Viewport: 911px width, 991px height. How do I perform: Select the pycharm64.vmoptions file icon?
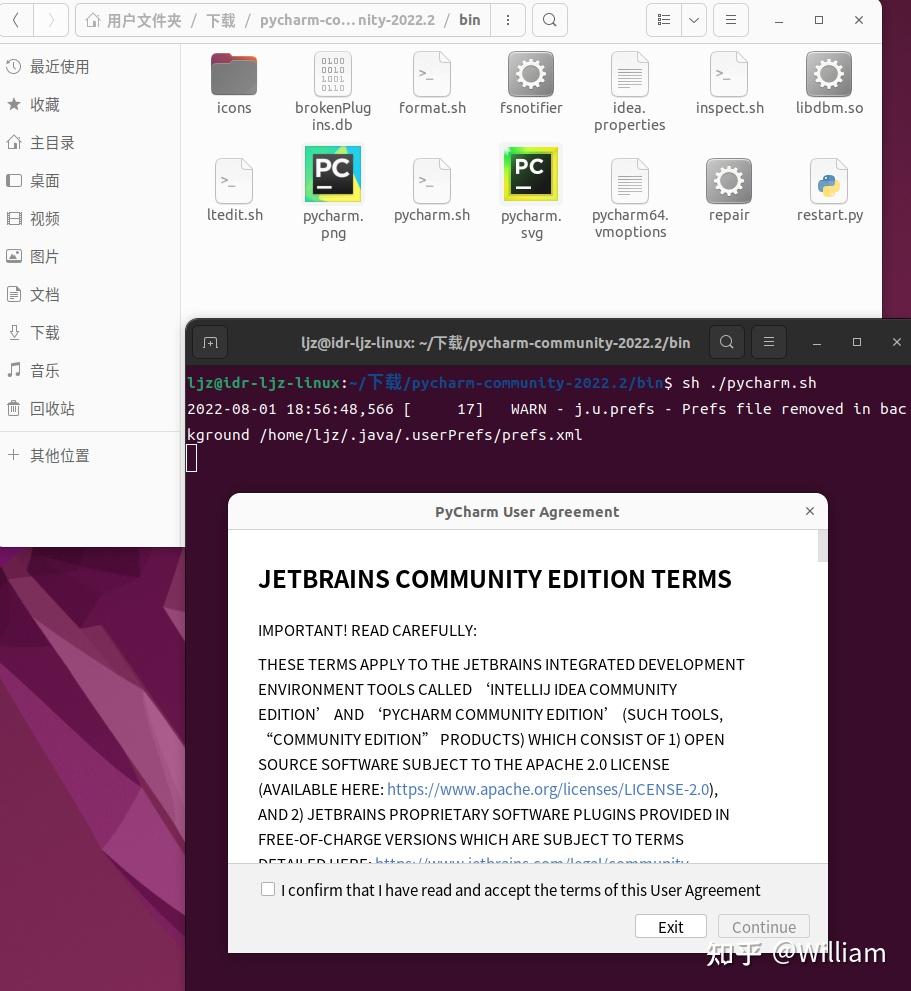coord(630,181)
